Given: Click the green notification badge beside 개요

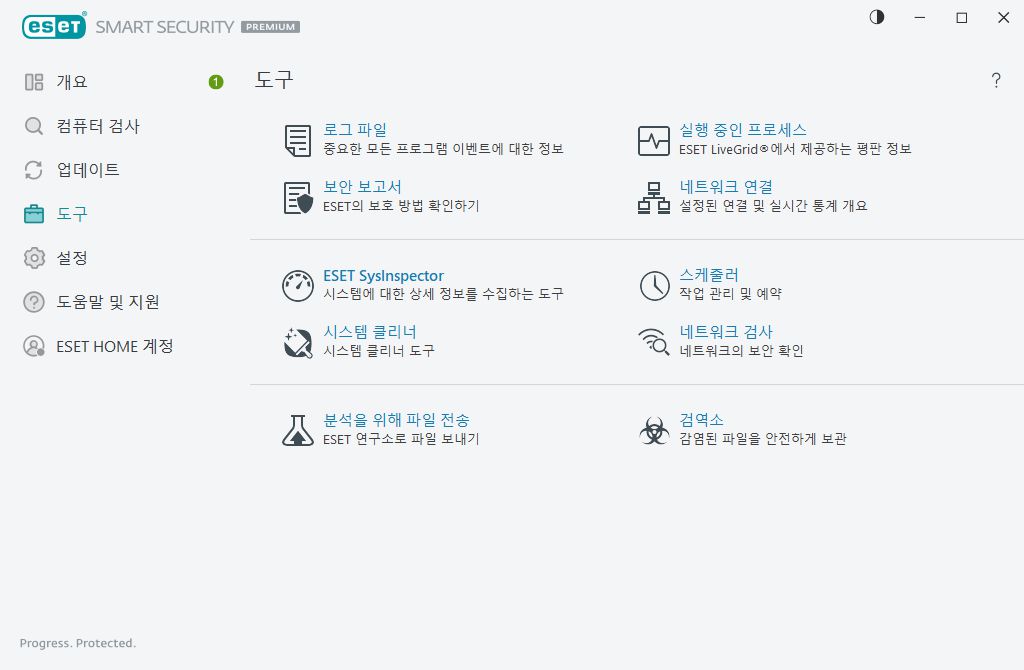Looking at the screenshot, I should tap(214, 83).
